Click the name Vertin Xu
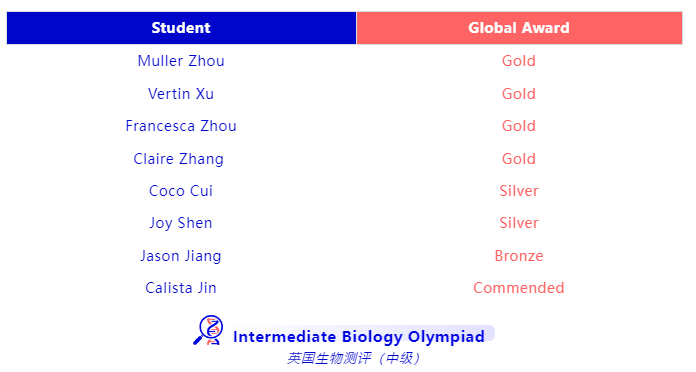 tap(181, 94)
